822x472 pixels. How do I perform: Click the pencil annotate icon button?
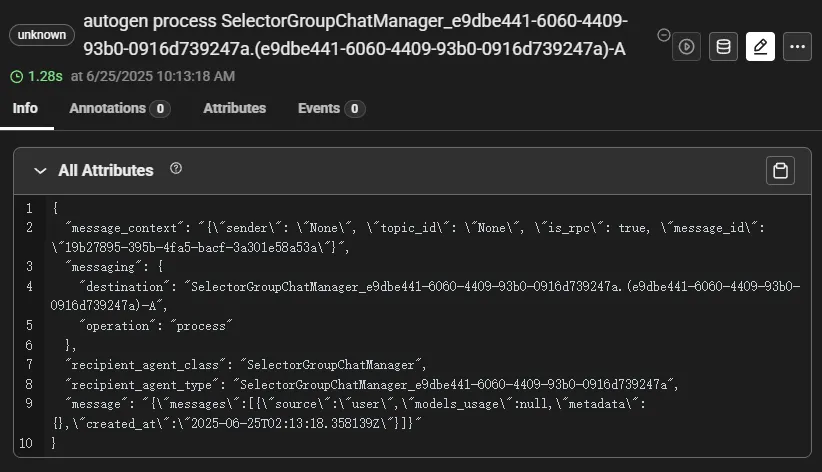[x=760, y=47]
